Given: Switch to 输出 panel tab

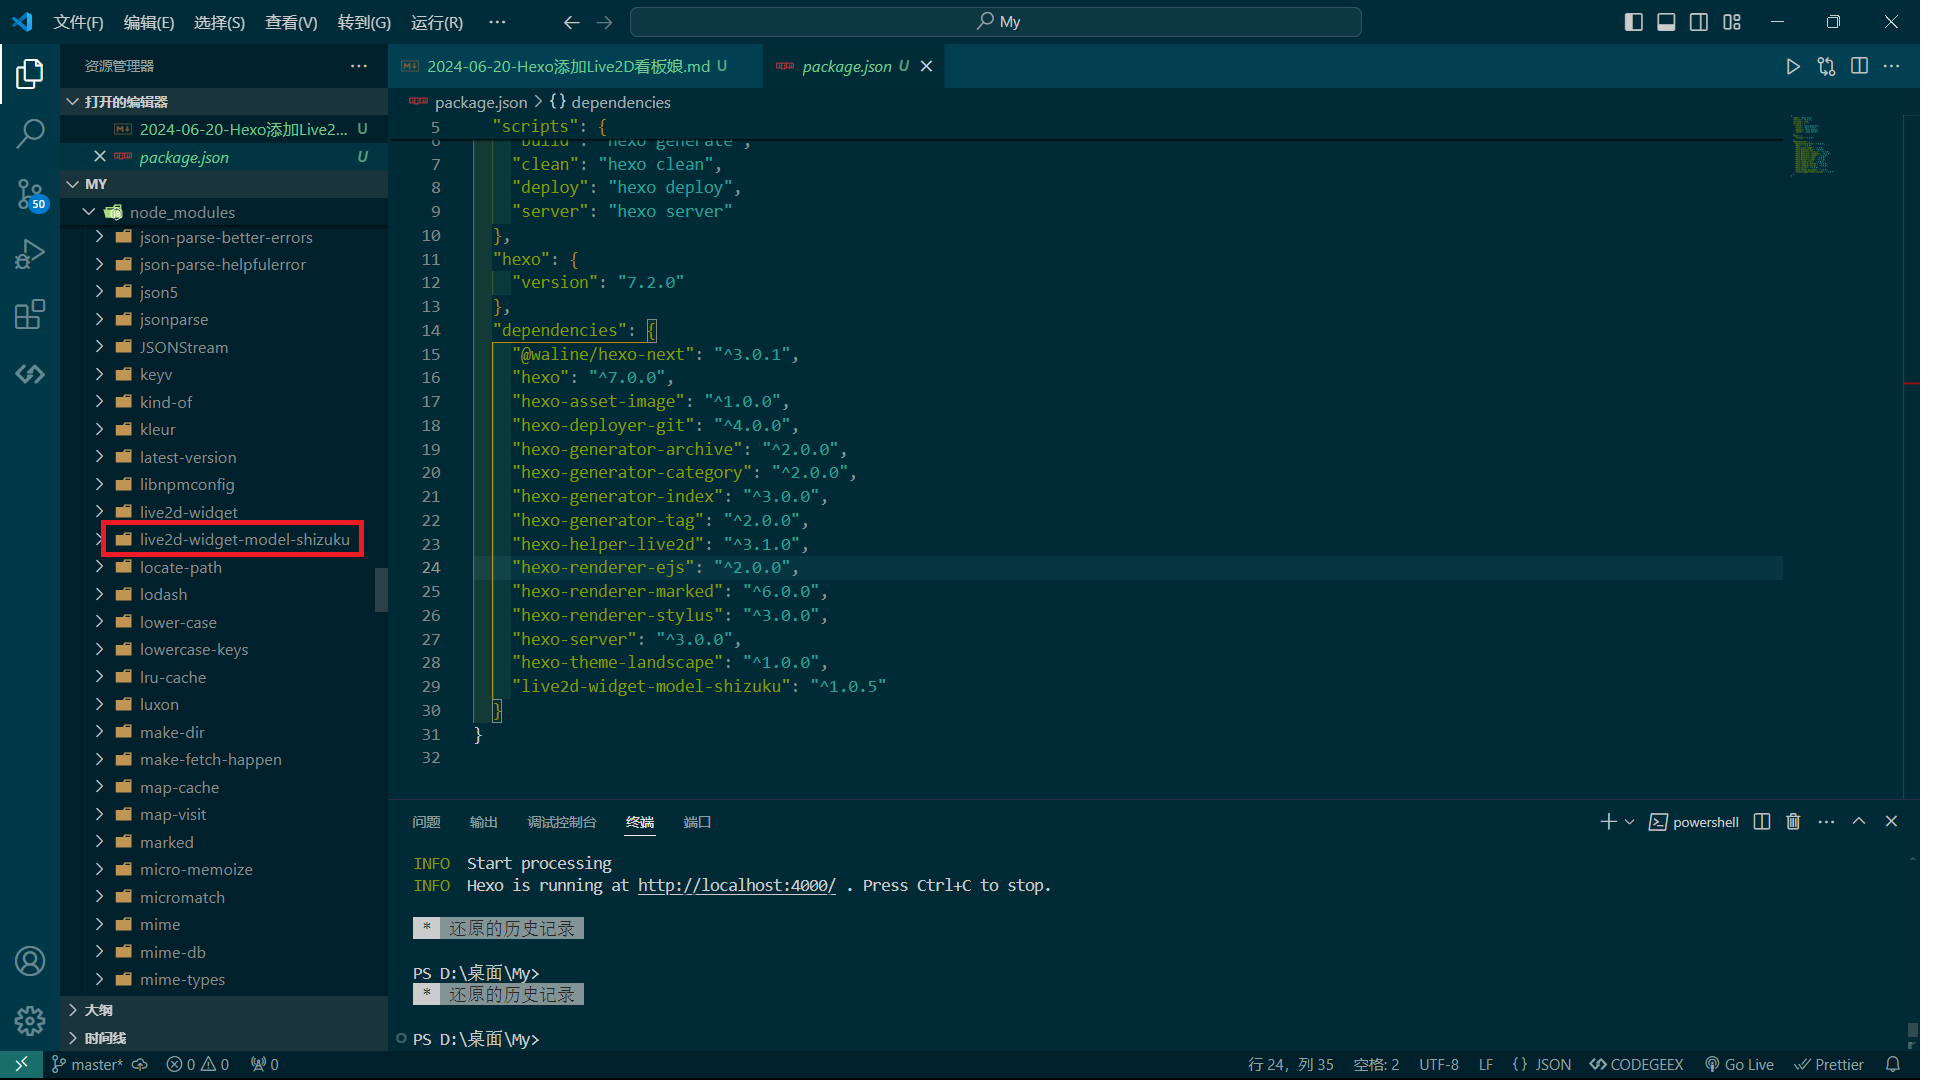Looking at the screenshot, I should pos(483,822).
